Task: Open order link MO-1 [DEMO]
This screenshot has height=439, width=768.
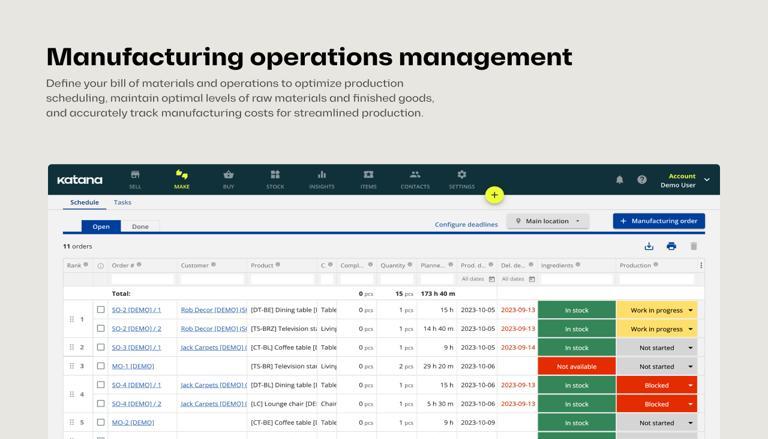Action: [x=133, y=366]
